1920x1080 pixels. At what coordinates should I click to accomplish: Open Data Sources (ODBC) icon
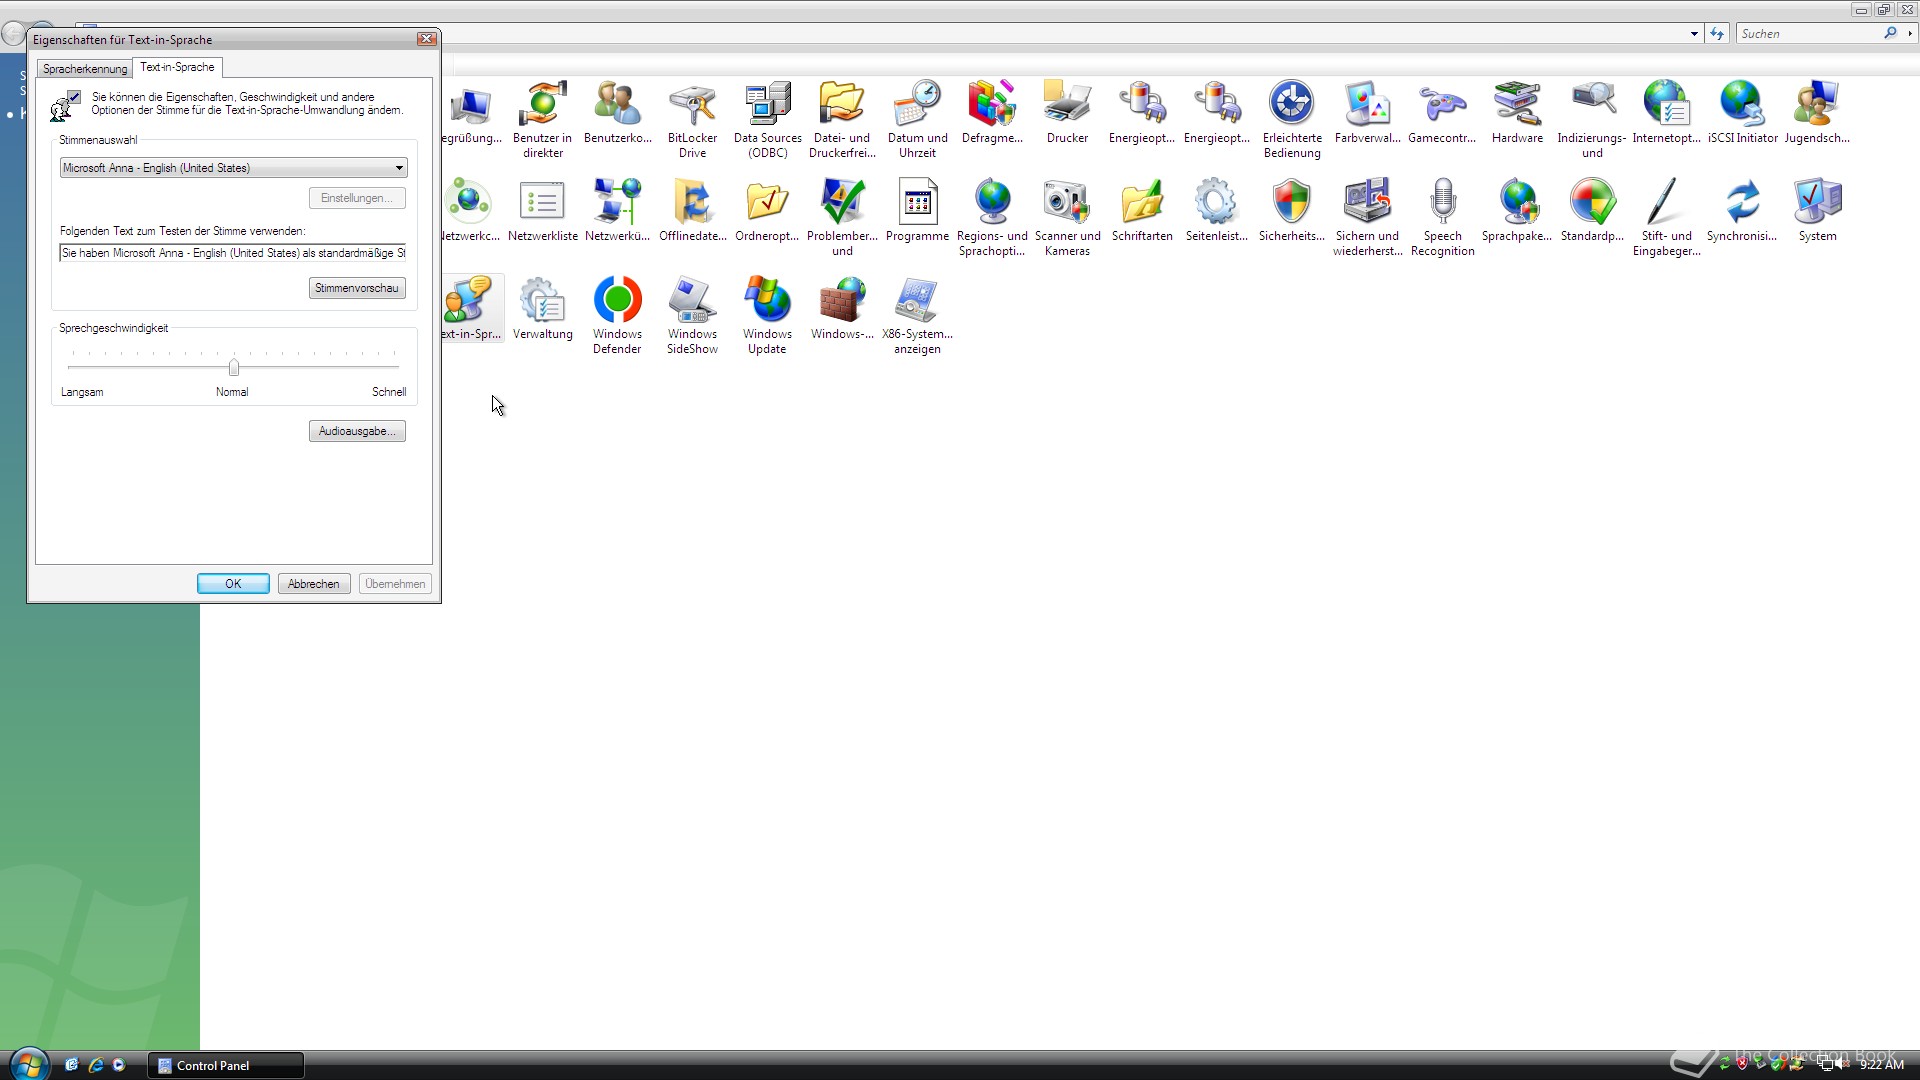point(767,119)
